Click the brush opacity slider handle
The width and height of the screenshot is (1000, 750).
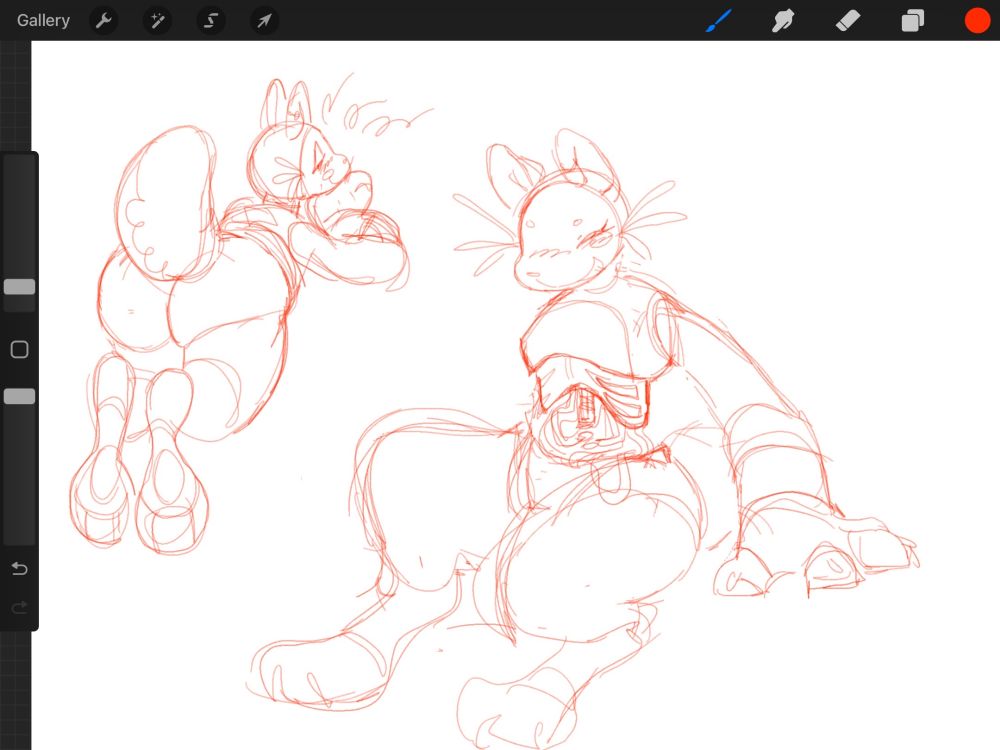point(19,396)
